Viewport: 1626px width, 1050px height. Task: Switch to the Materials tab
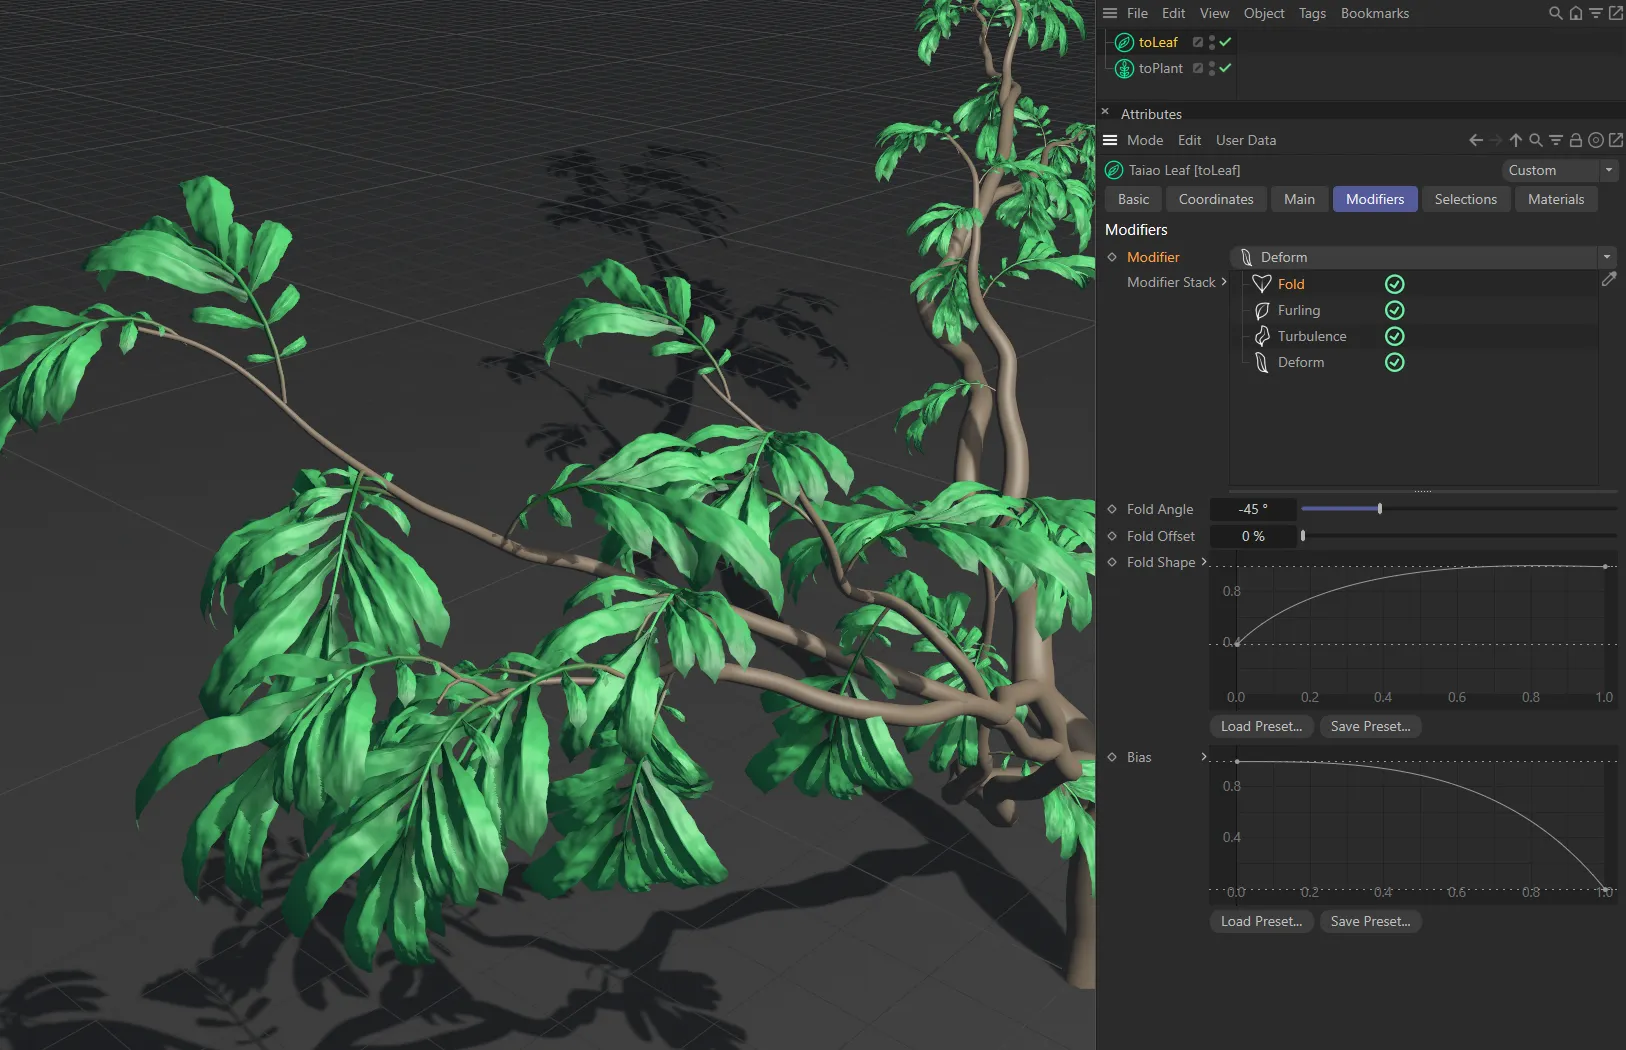pyautogui.click(x=1555, y=199)
